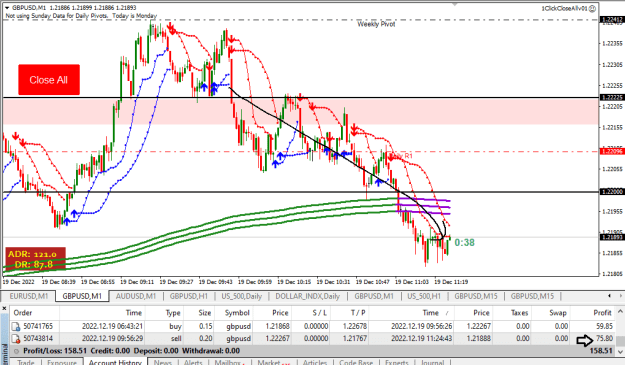Click open time 2022.12.19 06:43:21
The height and width of the screenshot is (365, 625).
click(112, 326)
